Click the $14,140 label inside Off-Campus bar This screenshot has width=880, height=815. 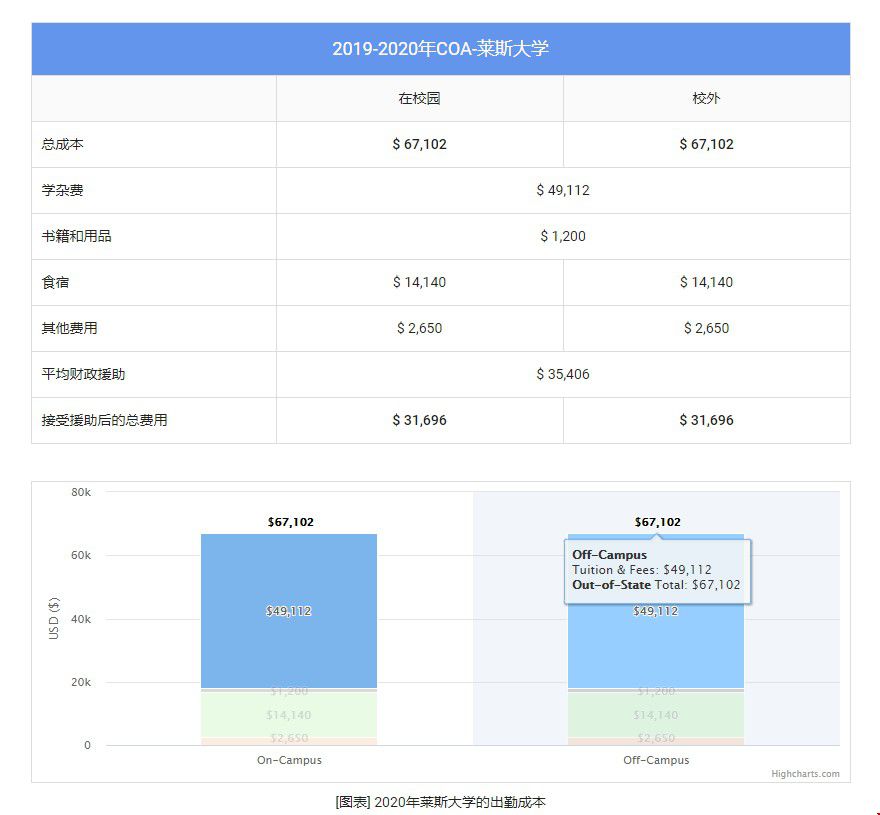click(x=656, y=715)
